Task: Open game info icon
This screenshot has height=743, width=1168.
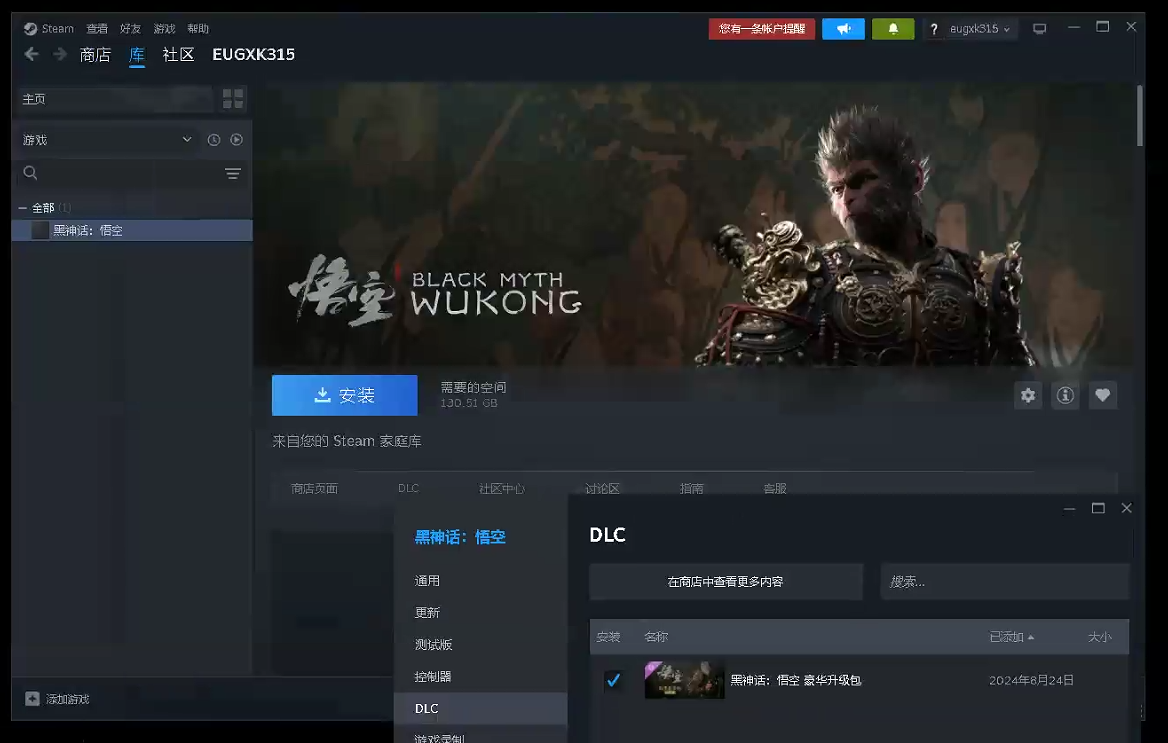Action: [x=1065, y=395]
